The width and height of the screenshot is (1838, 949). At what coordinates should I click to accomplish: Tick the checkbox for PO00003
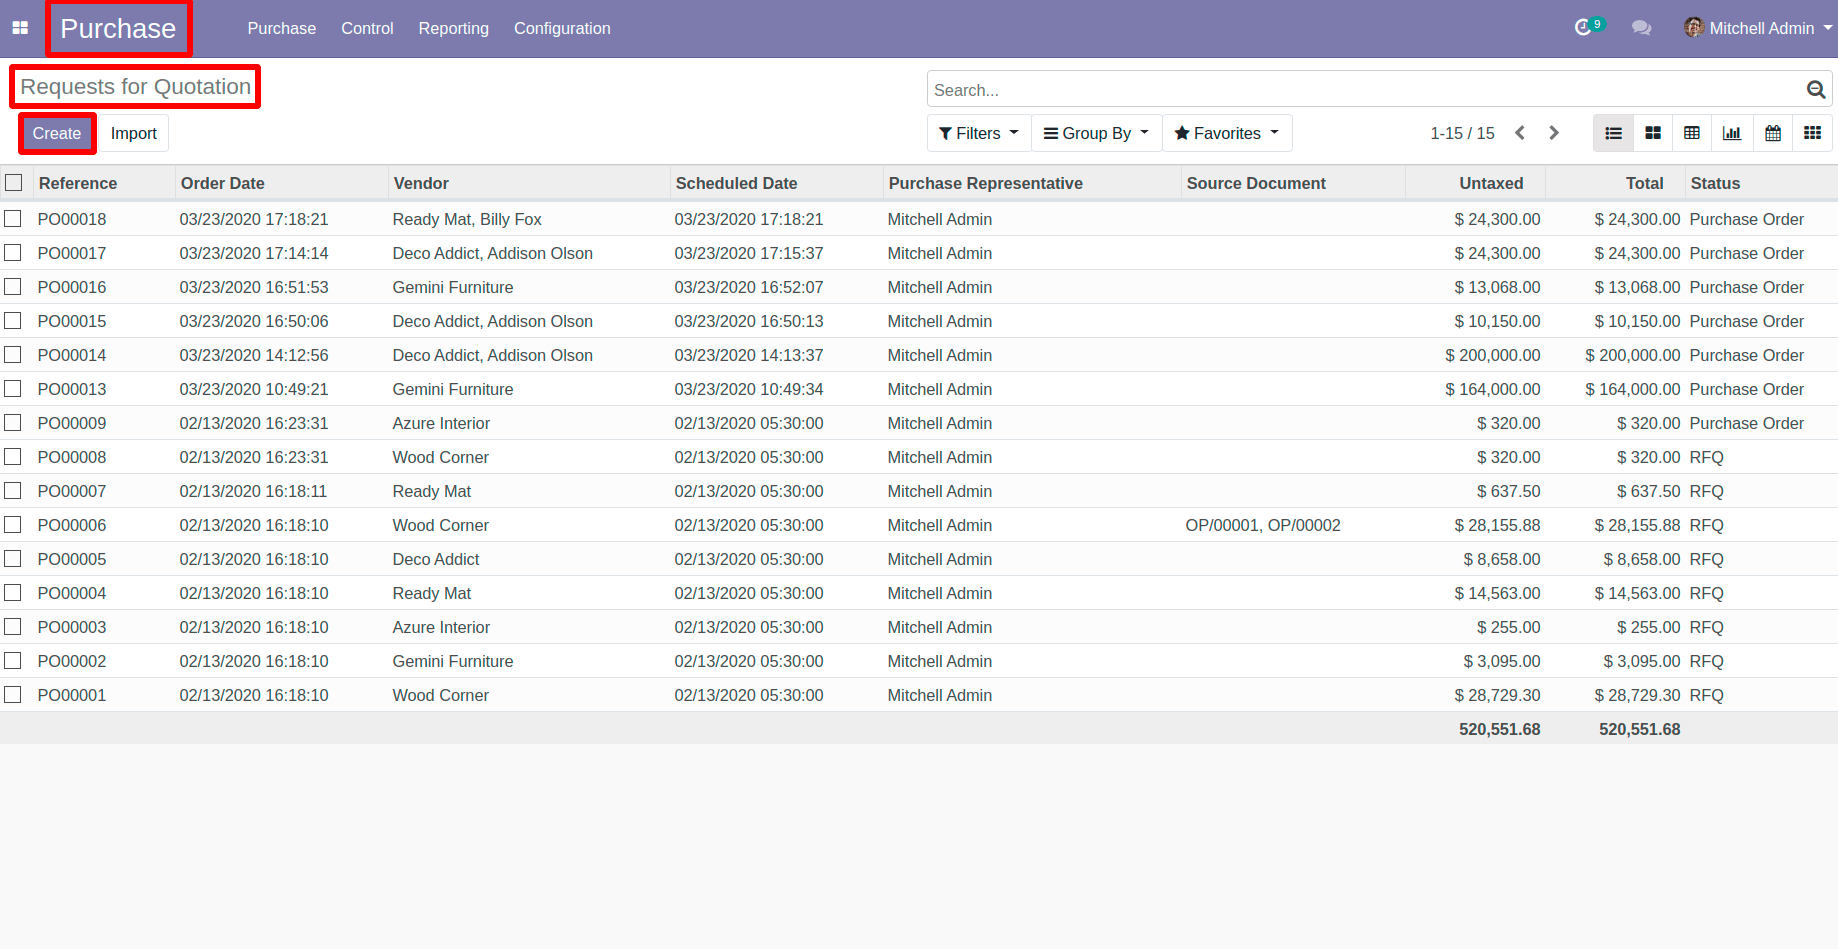pyautogui.click(x=13, y=626)
